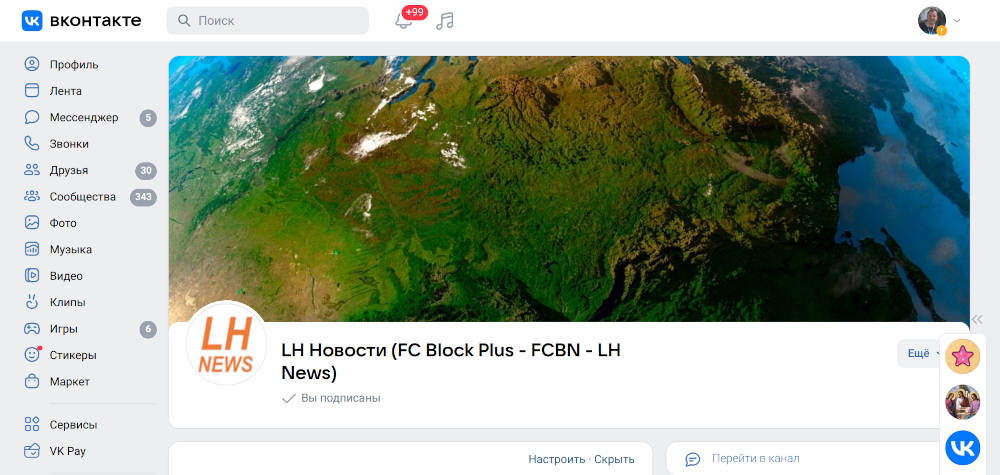Open the music note player icon
This screenshot has width=1000, height=475.
(x=445, y=20)
